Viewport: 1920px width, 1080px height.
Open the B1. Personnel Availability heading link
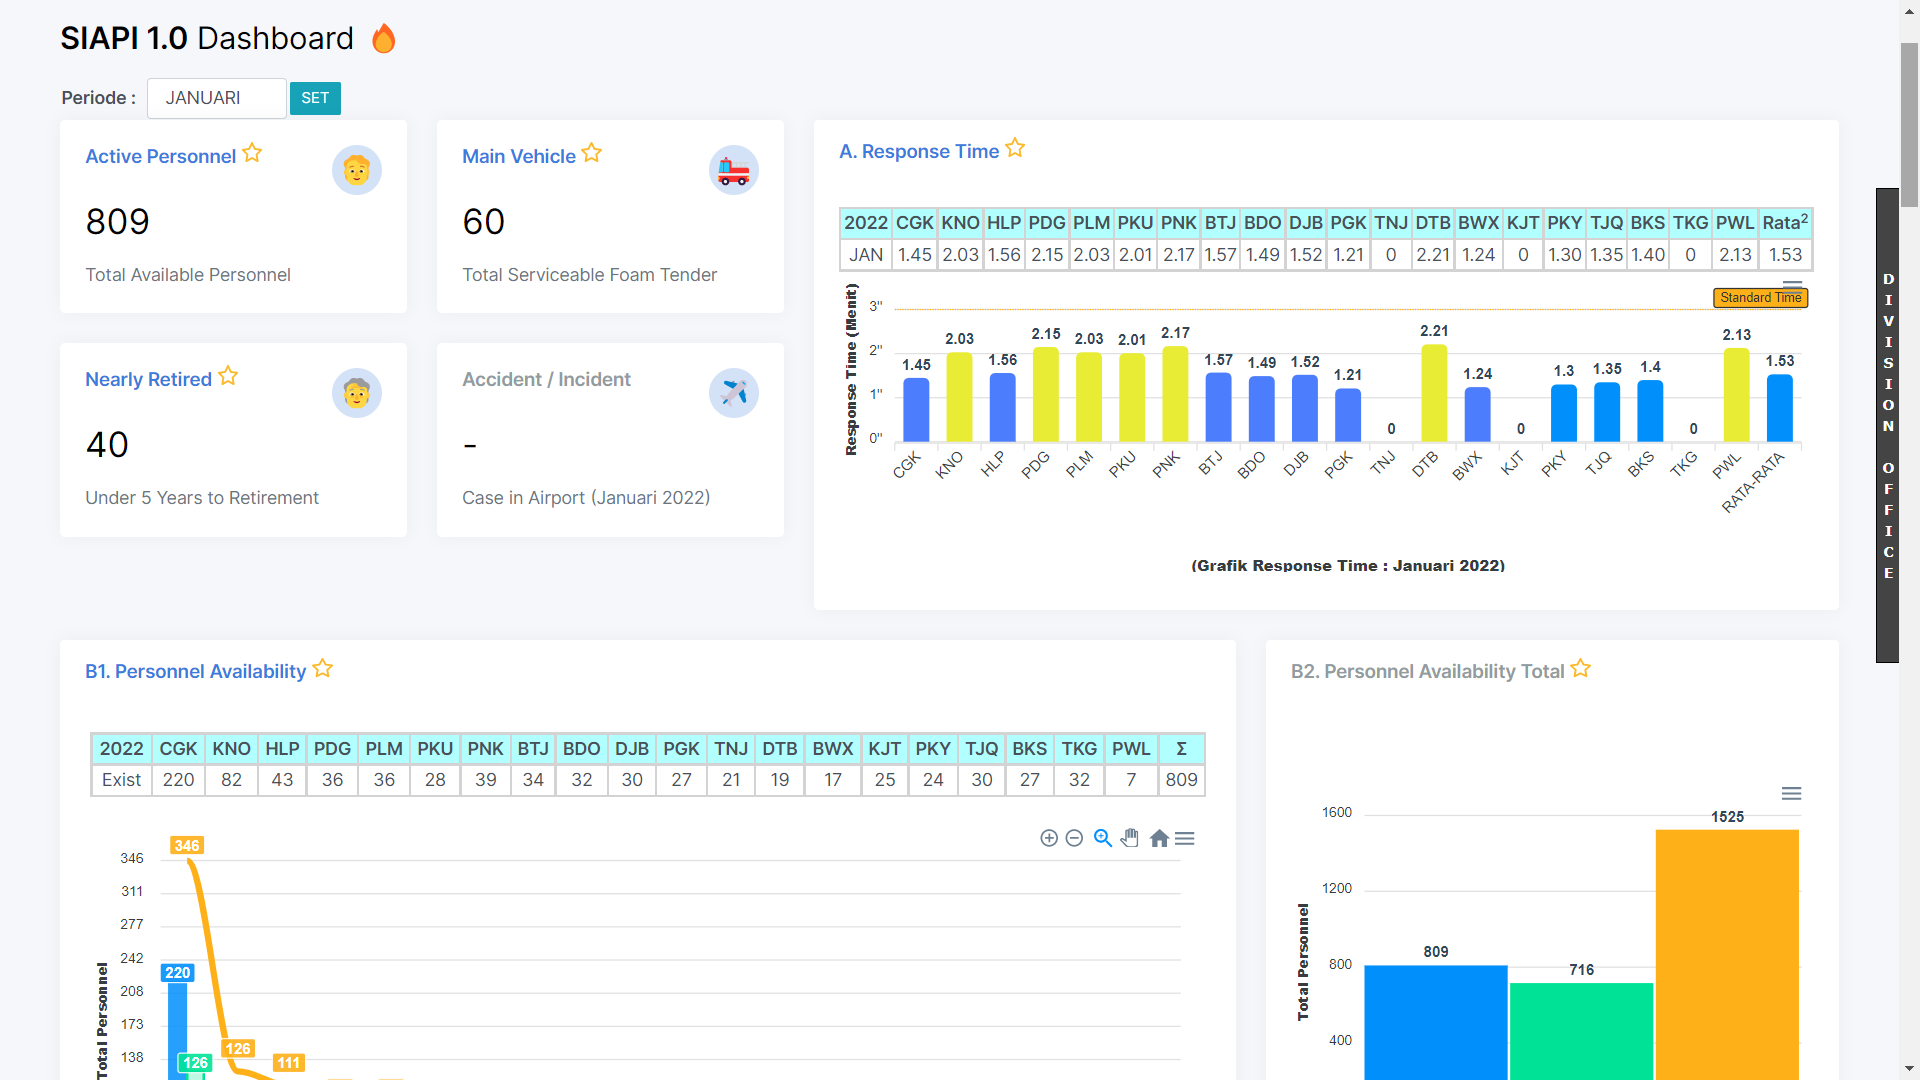195,671
